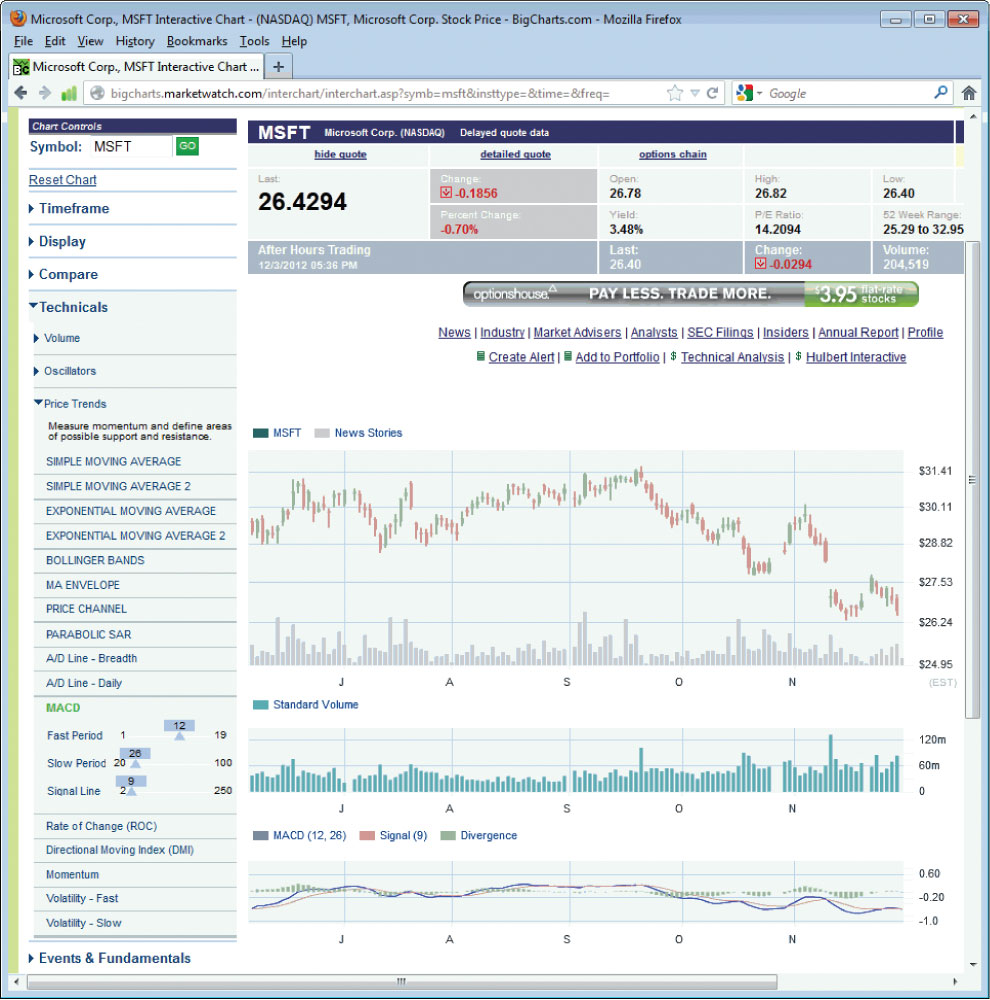The image size is (990, 1000).
Task: Toggle the PRICE CHANNEL indicator
Action: pos(86,609)
